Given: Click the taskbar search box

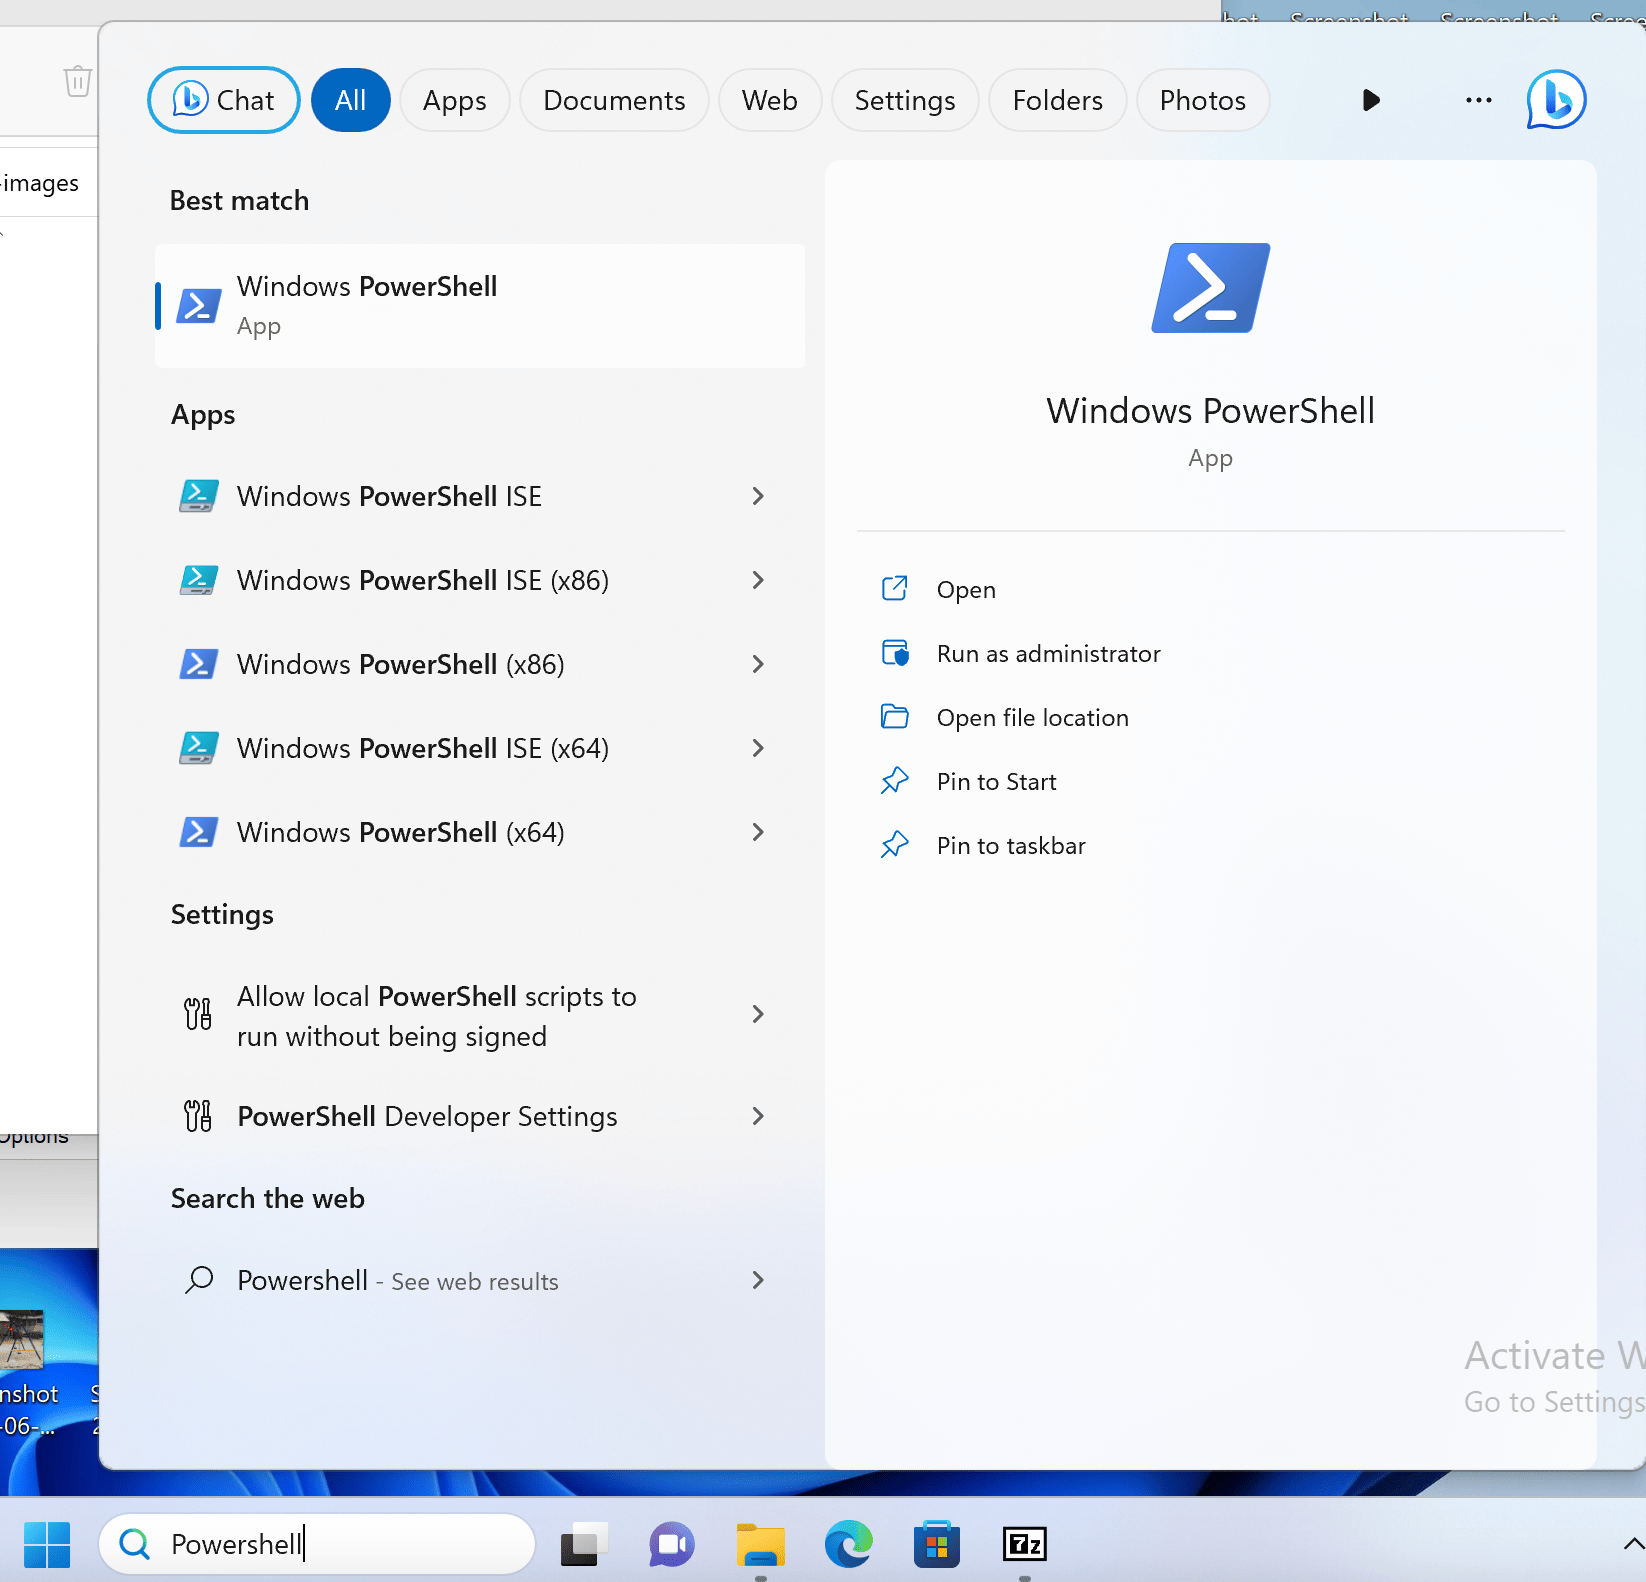Looking at the screenshot, I should pos(317,1545).
